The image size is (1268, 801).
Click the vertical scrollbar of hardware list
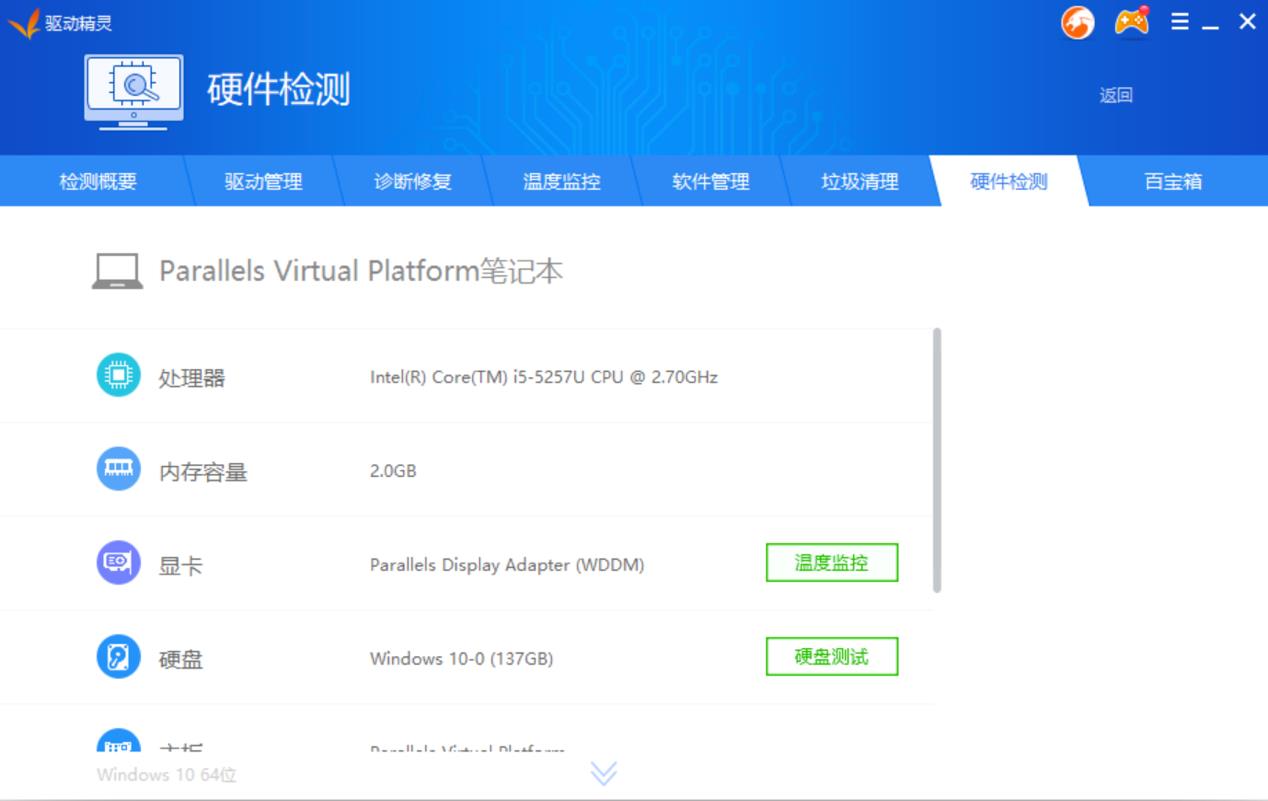(x=937, y=460)
